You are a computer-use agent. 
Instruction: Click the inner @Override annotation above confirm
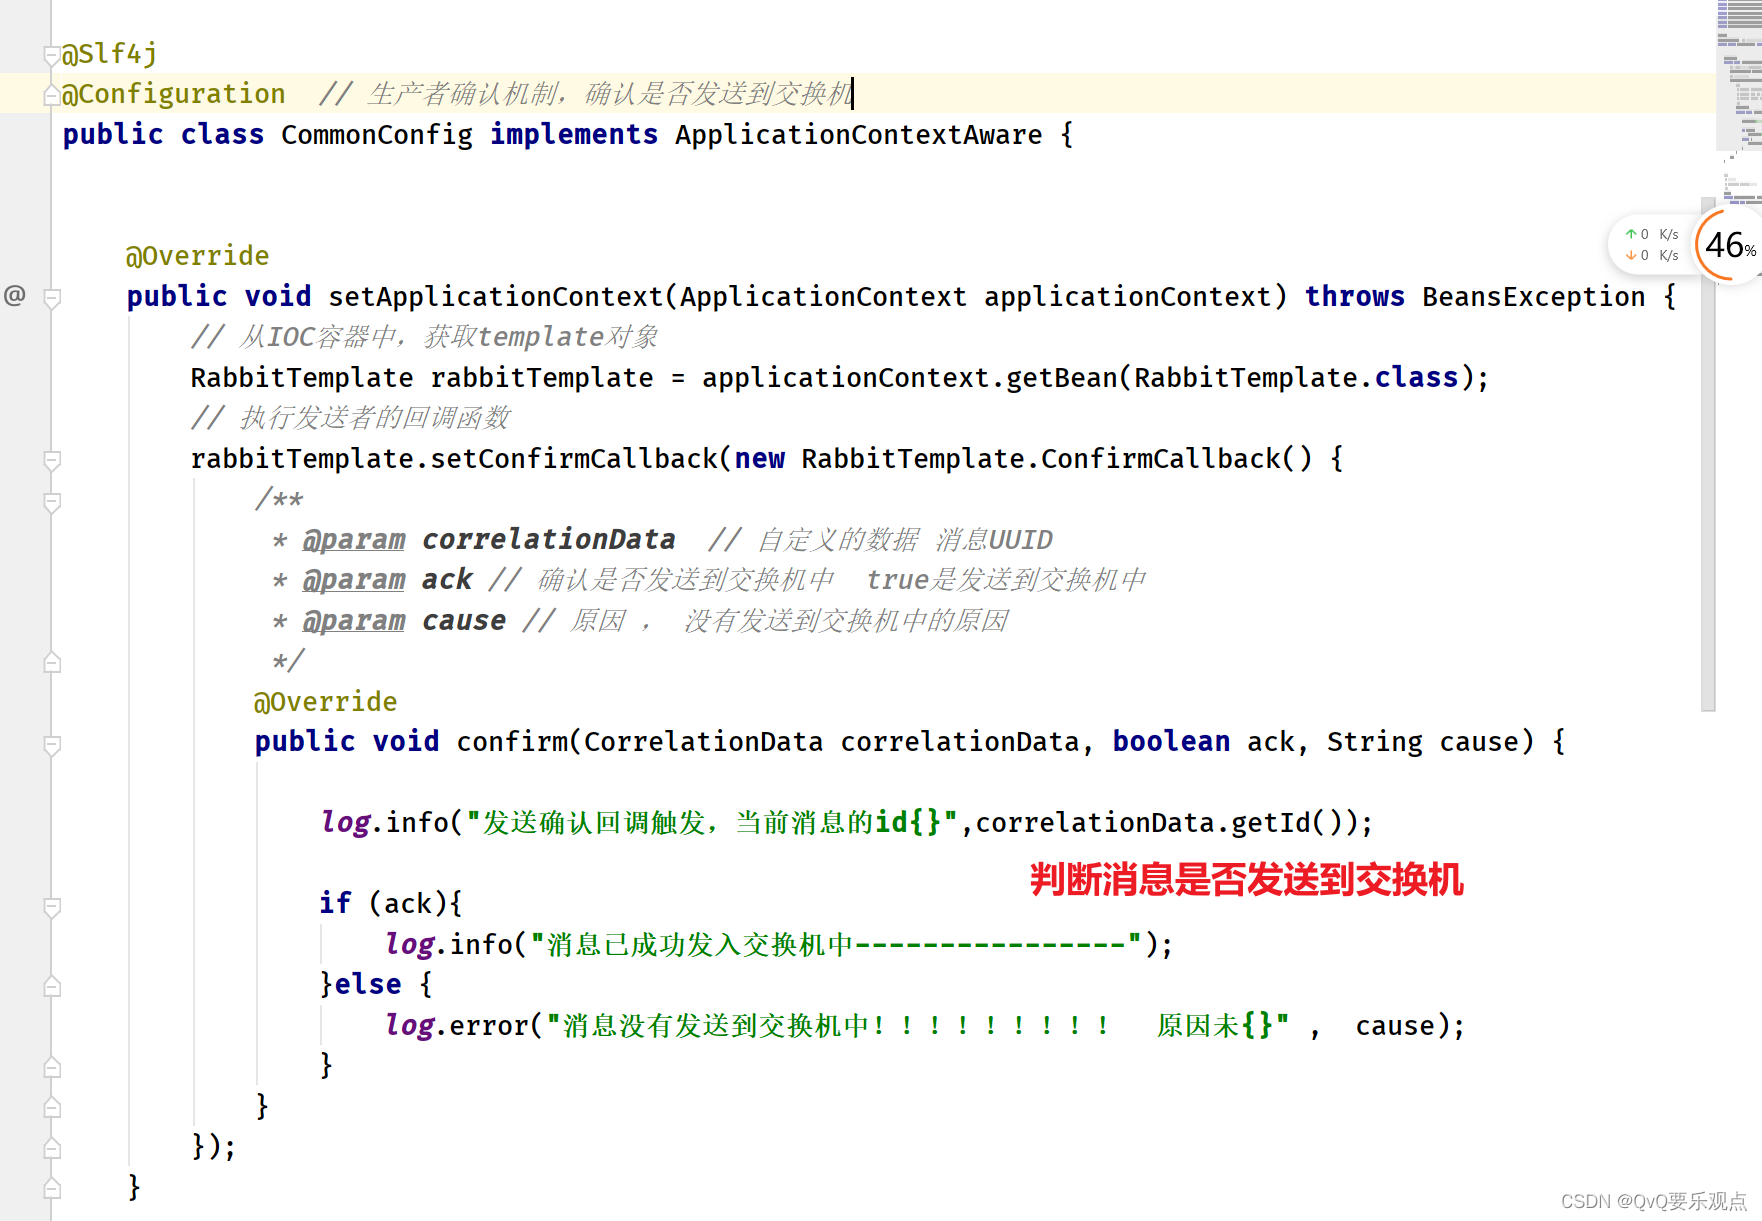coord(325,702)
